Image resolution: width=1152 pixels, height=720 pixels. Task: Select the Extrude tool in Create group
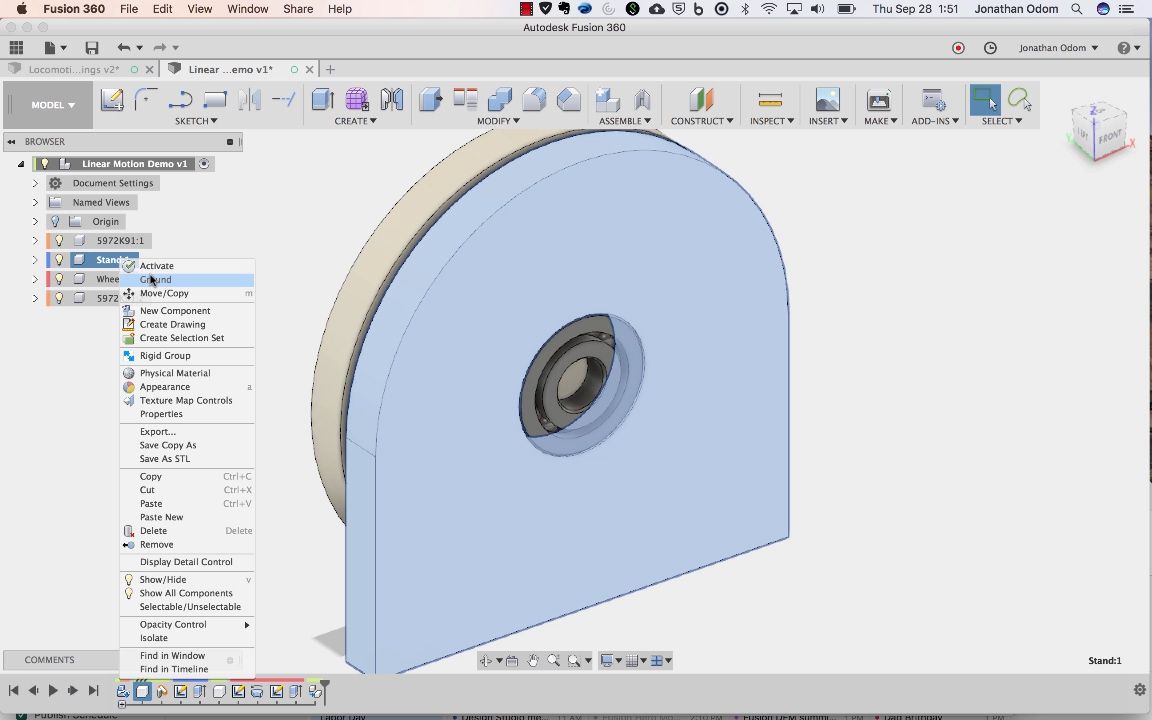coord(322,100)
